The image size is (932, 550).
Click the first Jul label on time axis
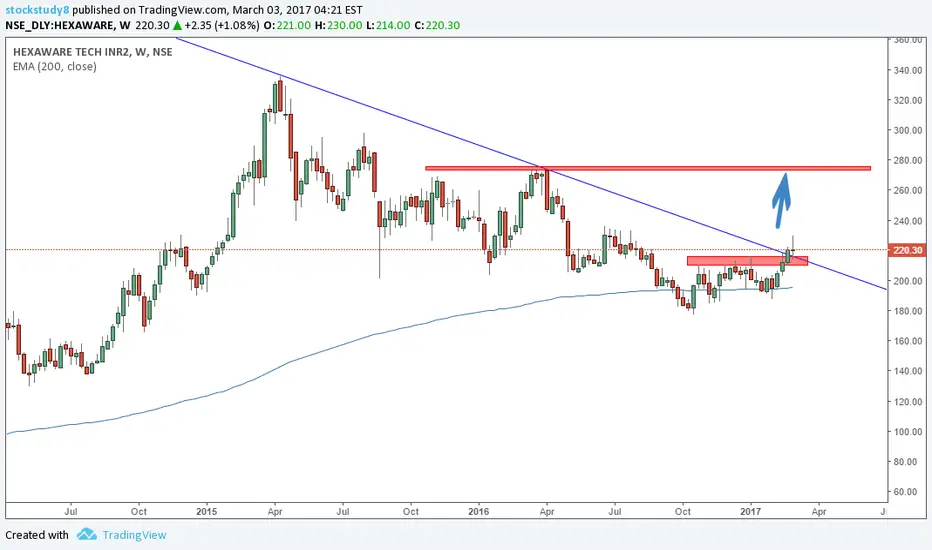coord(71,511)
